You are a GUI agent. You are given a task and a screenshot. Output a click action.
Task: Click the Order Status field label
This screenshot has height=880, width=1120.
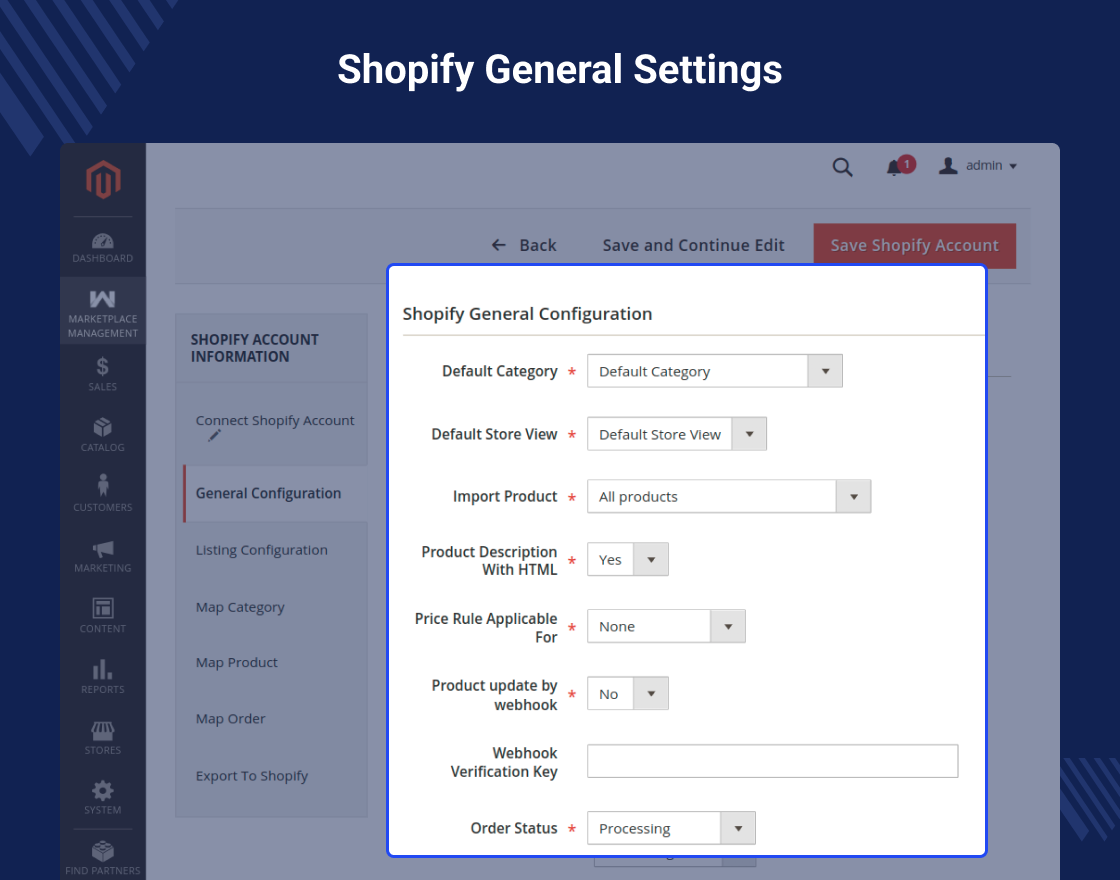514,828
